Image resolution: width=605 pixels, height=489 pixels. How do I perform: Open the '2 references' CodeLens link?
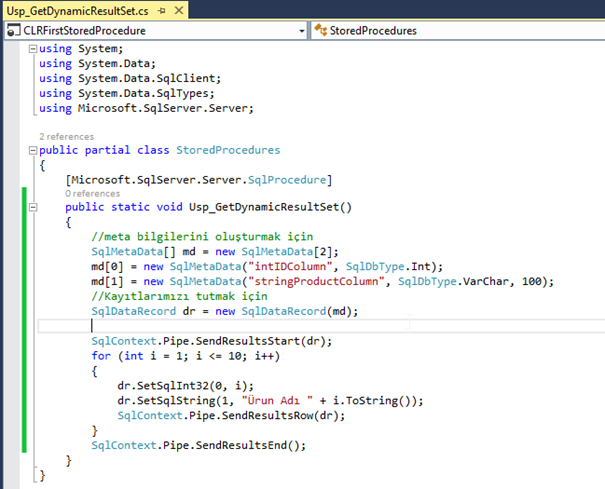pos(66,137)
